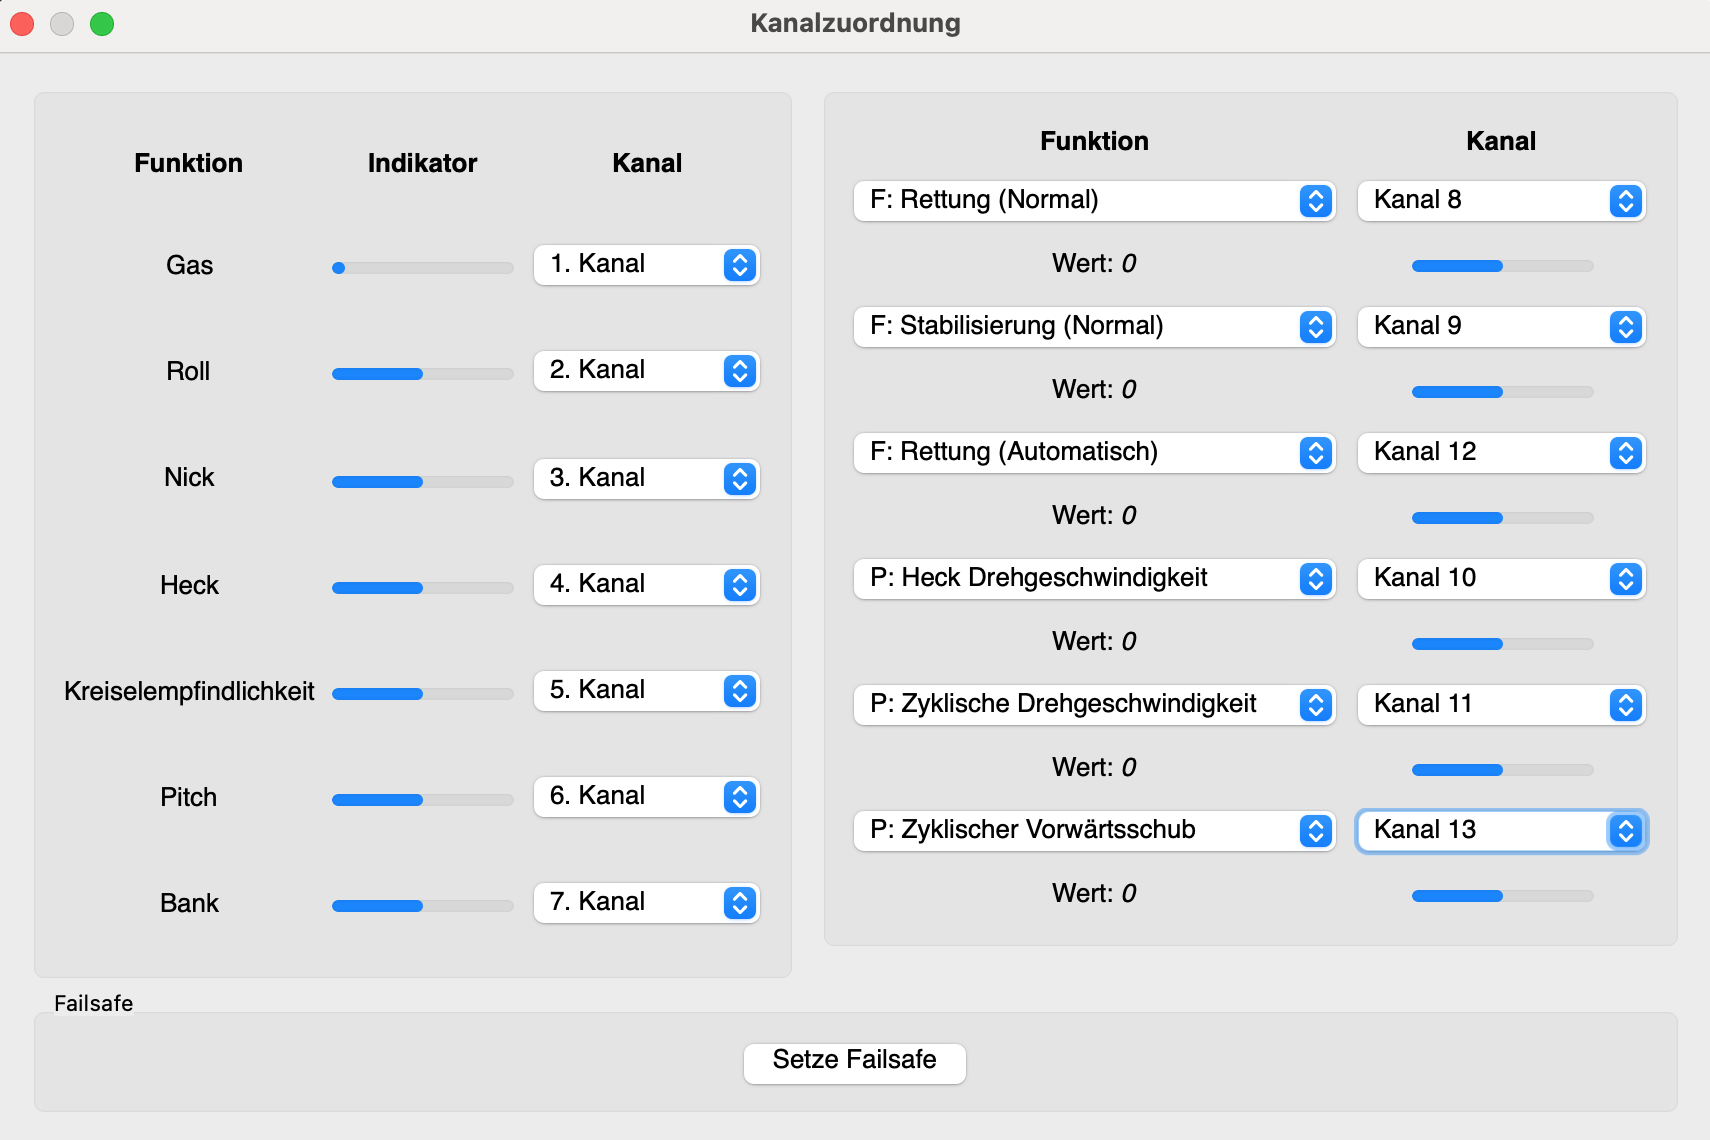Image resolution: width=1710 pixels, height=1140 pixels.
Task: Click the Kanal 8 dropdown
Action: (x=1500, y=201)
